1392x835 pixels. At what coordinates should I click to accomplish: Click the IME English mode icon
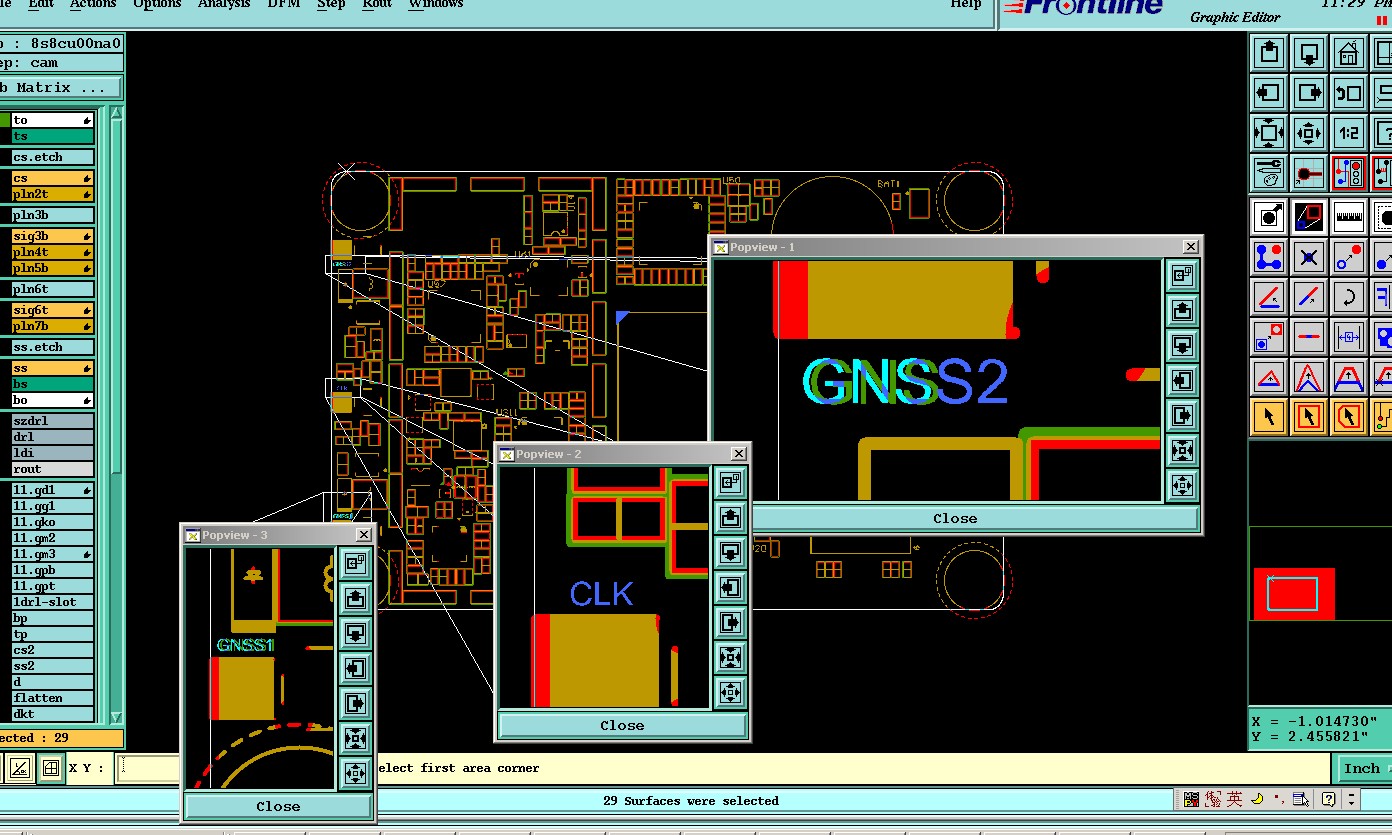click(1235, 799)
